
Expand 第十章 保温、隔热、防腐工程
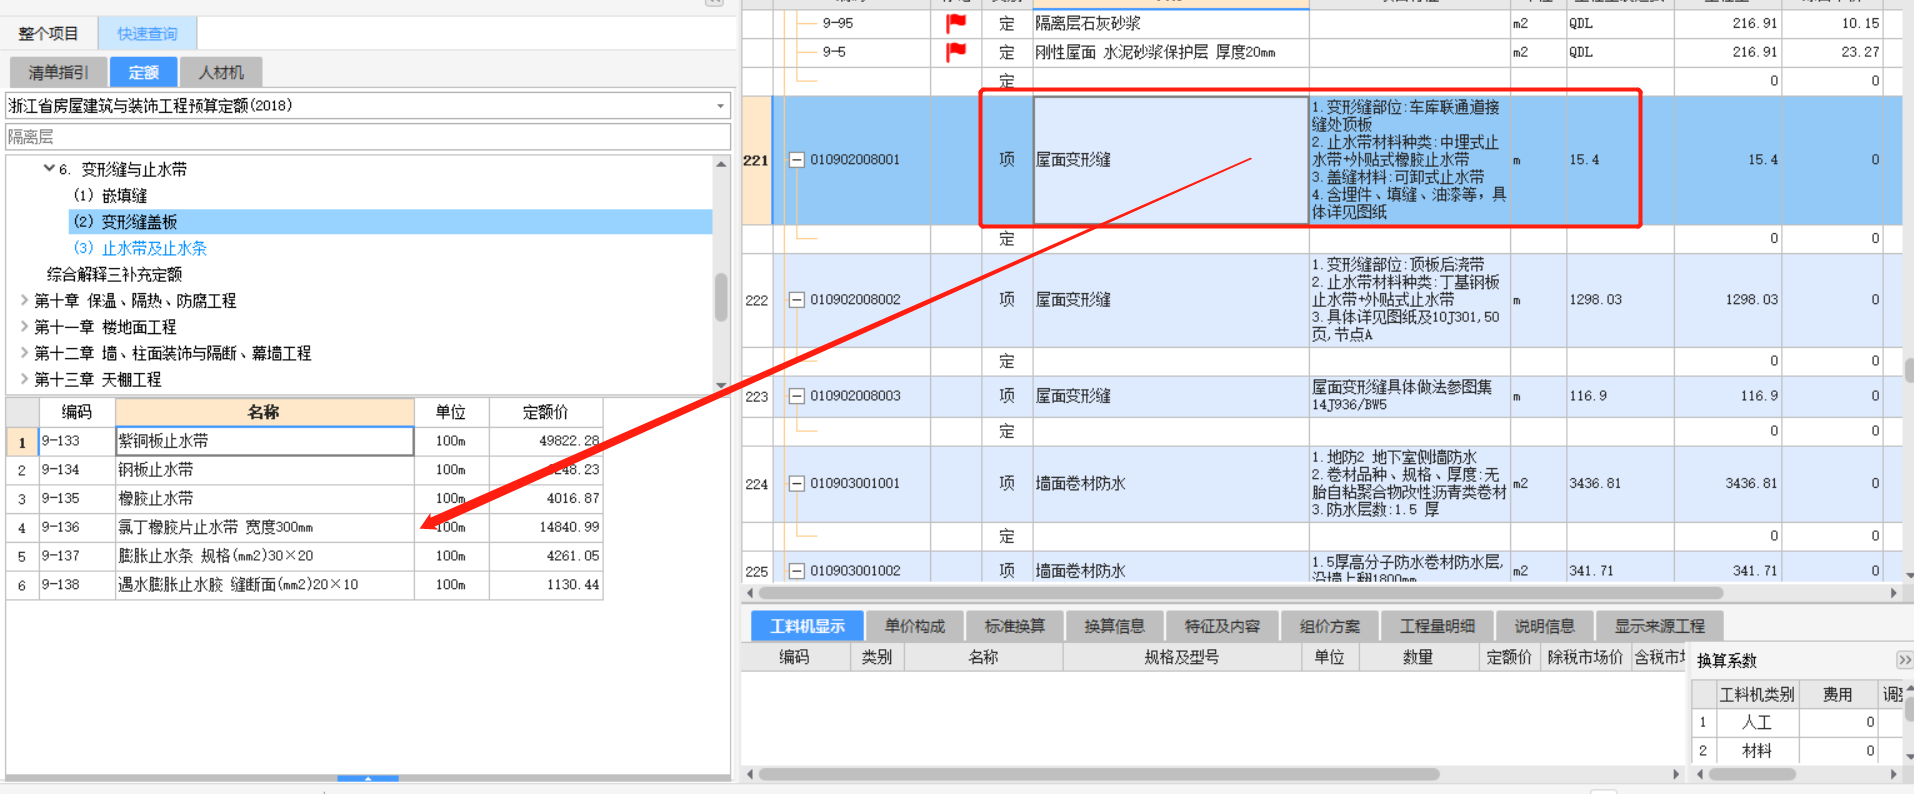24,300
